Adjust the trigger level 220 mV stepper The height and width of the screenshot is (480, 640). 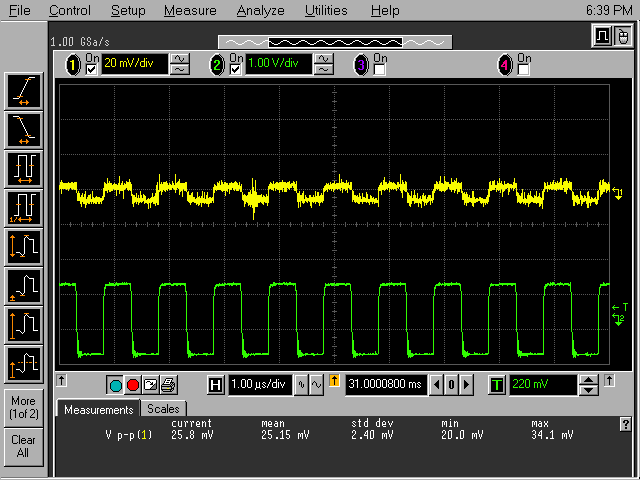589,385
